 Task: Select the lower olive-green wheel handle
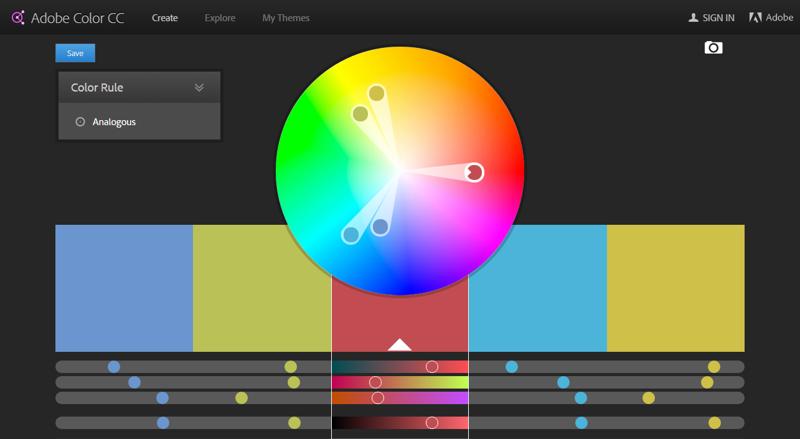360,113
